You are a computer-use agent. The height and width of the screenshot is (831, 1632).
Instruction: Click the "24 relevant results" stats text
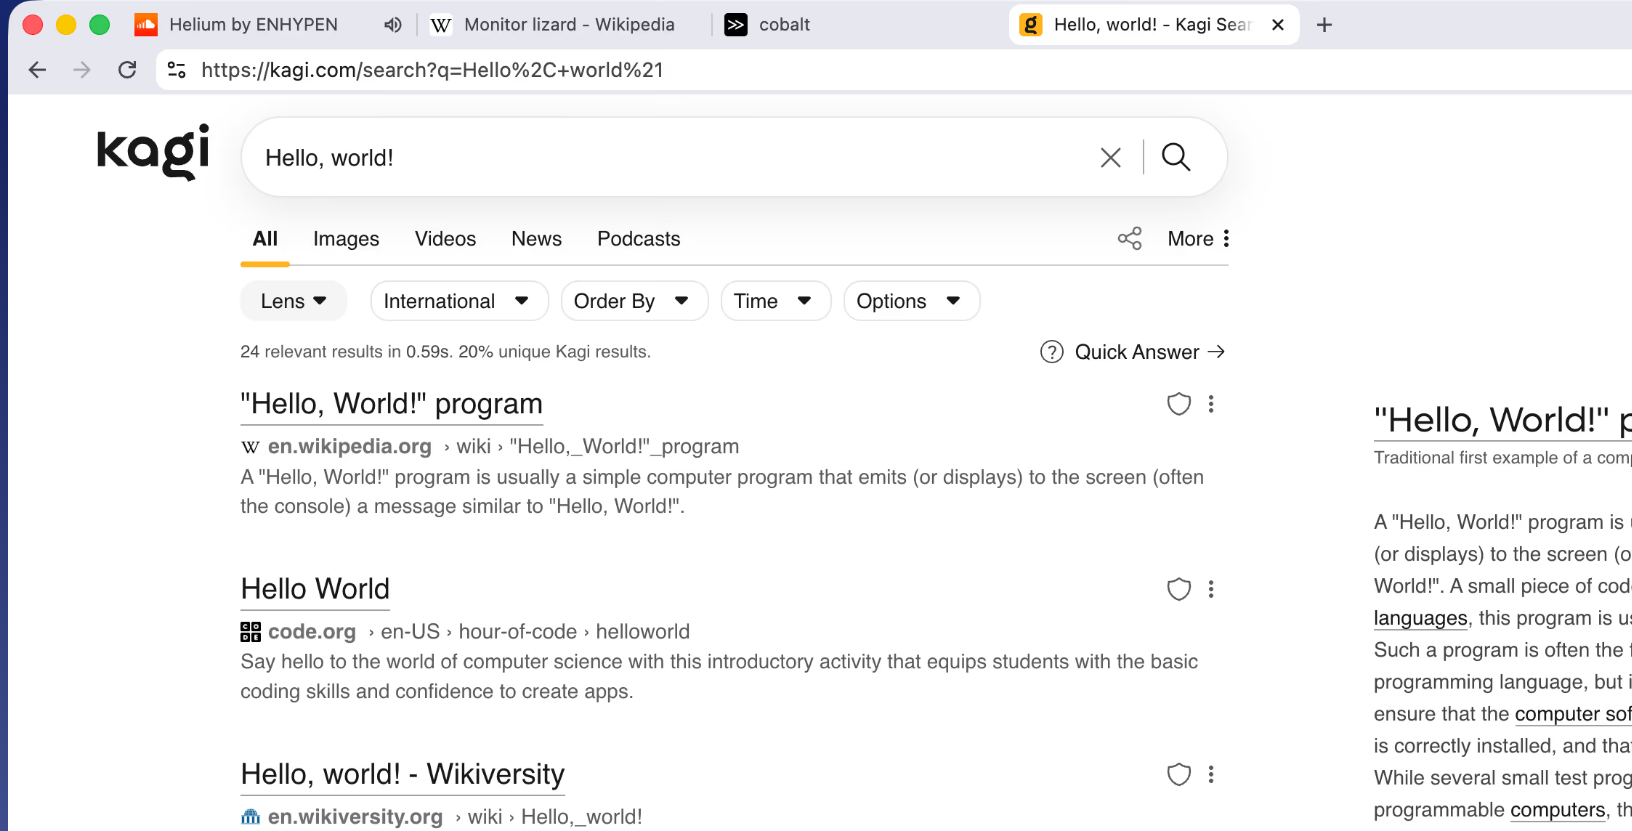point(445,352)
